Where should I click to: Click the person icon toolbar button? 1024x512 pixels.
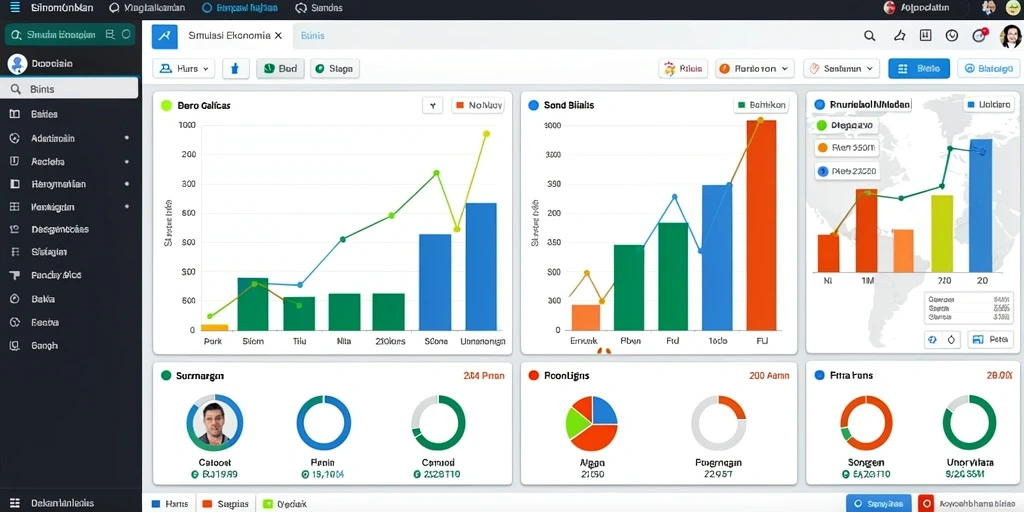point(236,68)
